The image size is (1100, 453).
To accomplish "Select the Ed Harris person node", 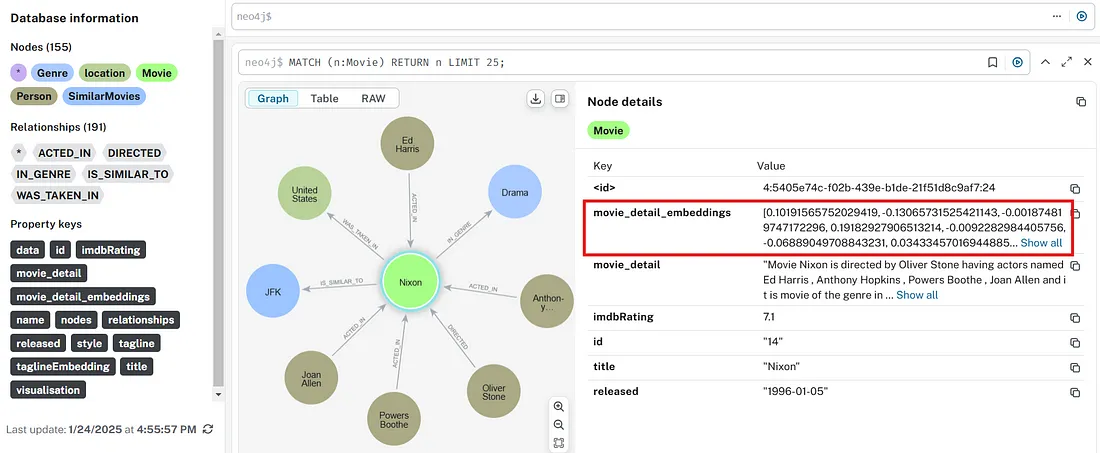I will click(x=407, y=144).
